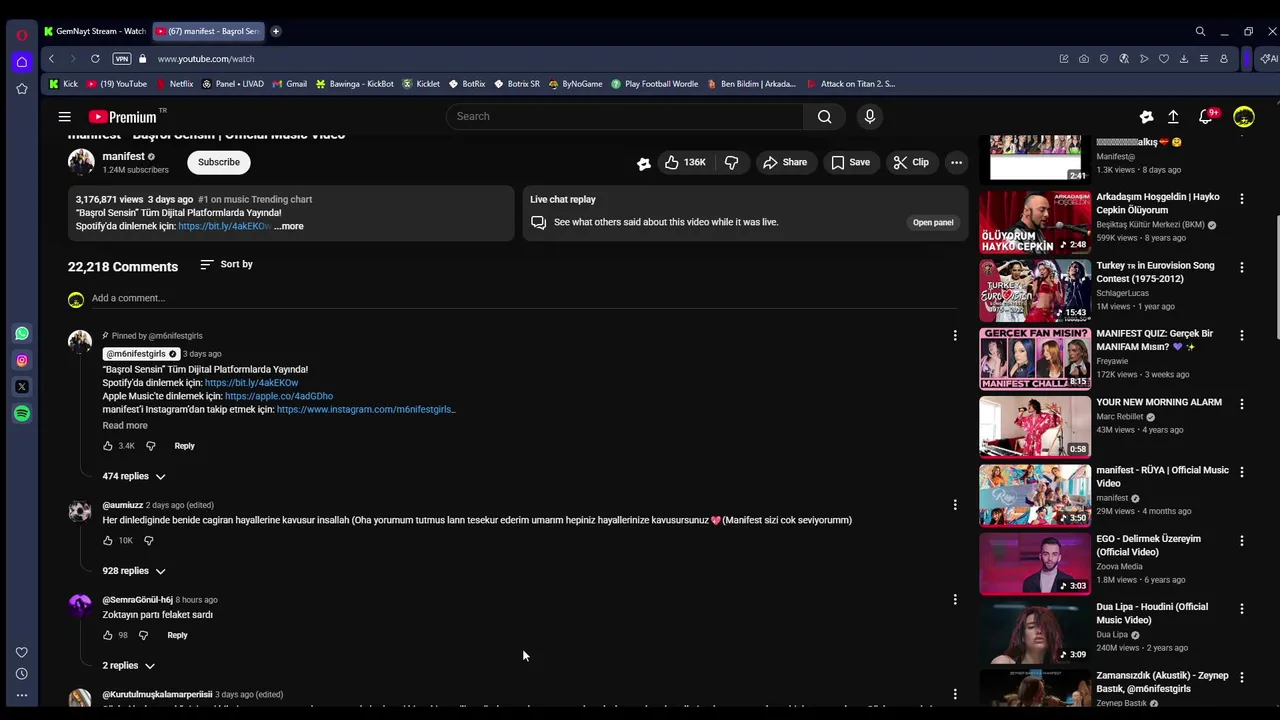1280x720 pixels.
Task: Dislike @SemraGönül-h6j's comment
Action: (143, 635)
